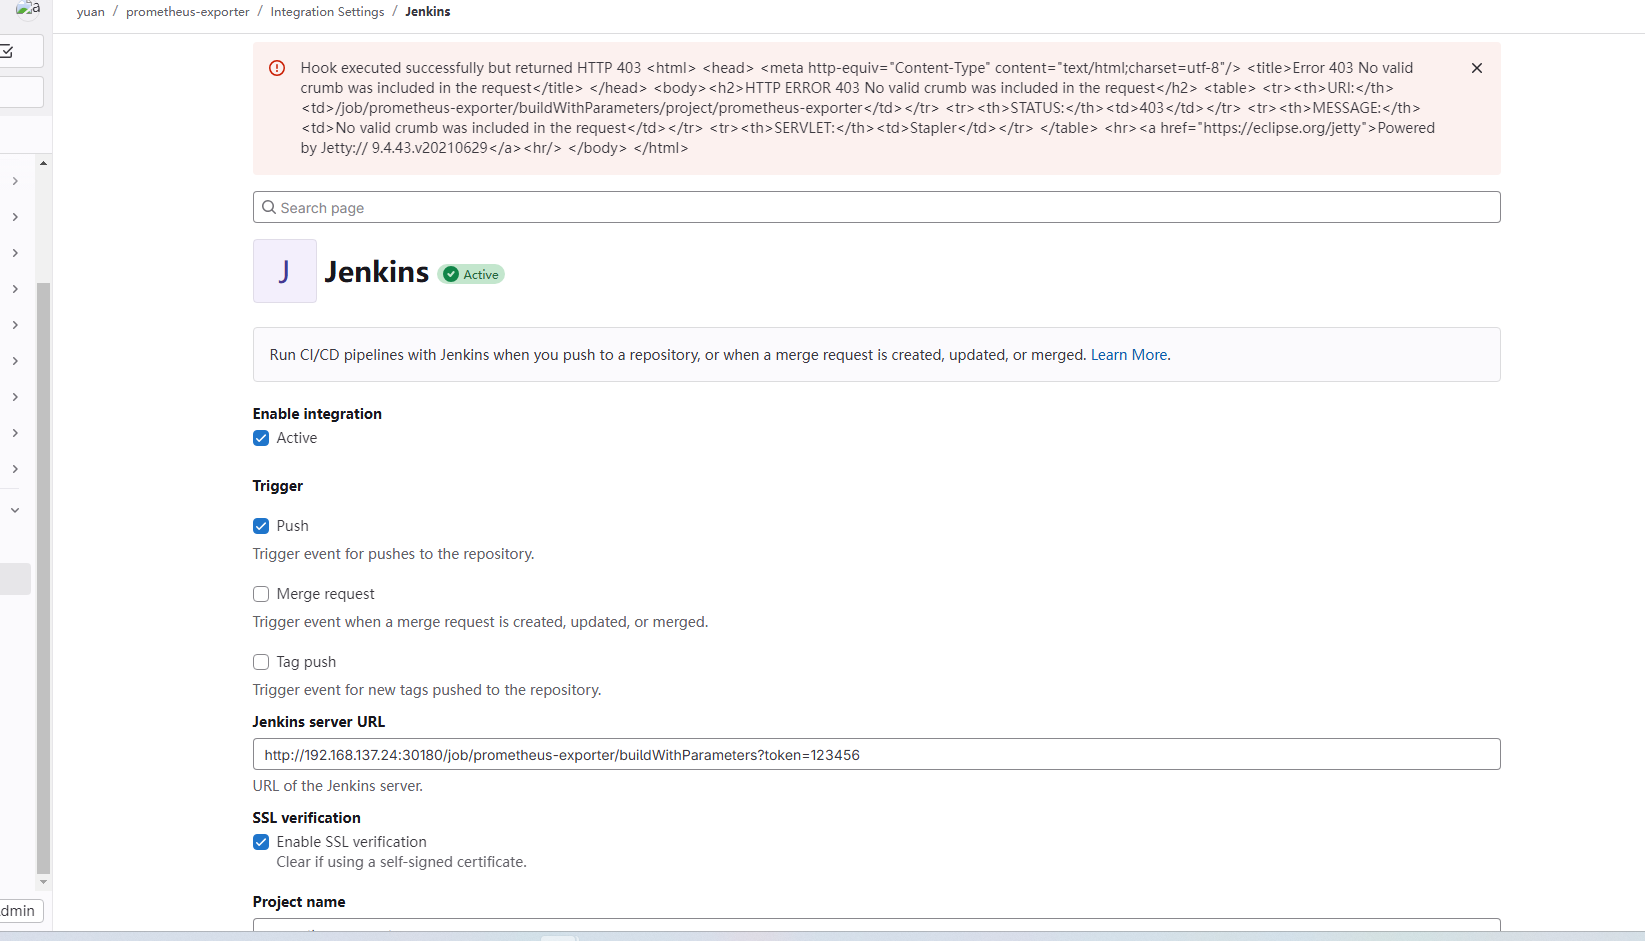Screen dimensions: 1645x941
Task: Expand the topmost sidebar section chevron
Action: pos(15,181)
